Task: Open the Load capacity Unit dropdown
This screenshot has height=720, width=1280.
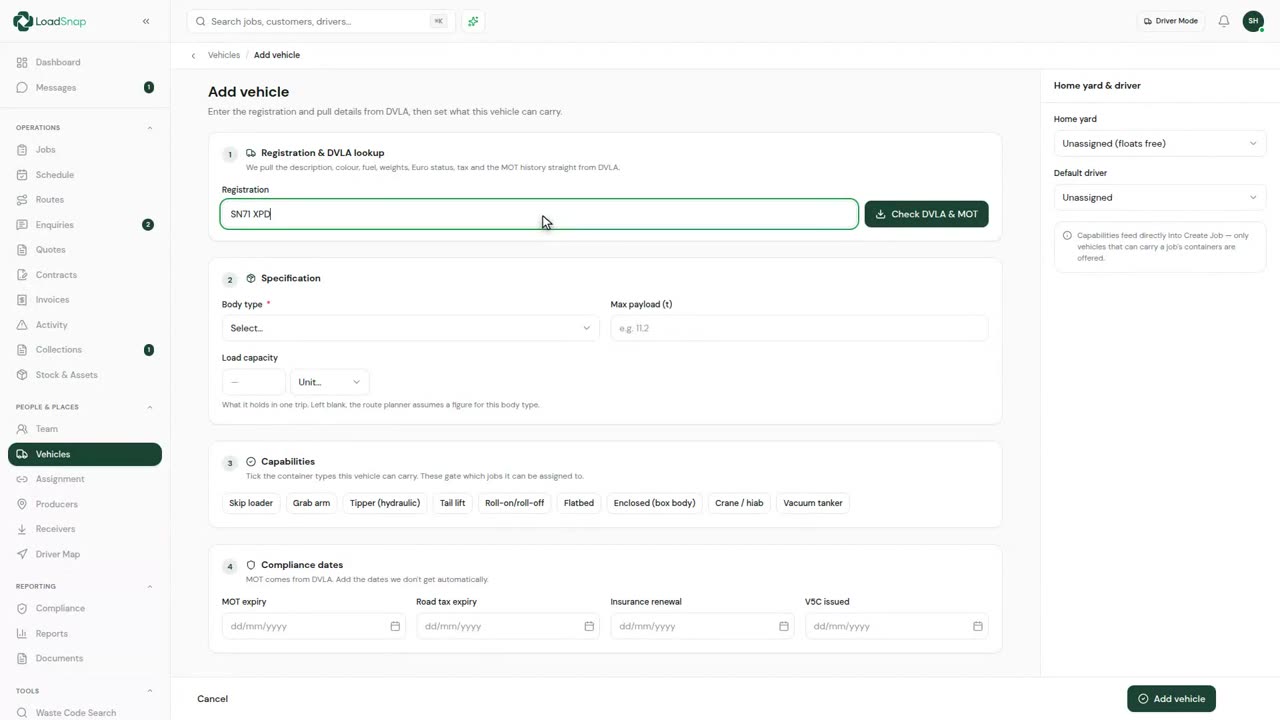Action: pos(329,382)
